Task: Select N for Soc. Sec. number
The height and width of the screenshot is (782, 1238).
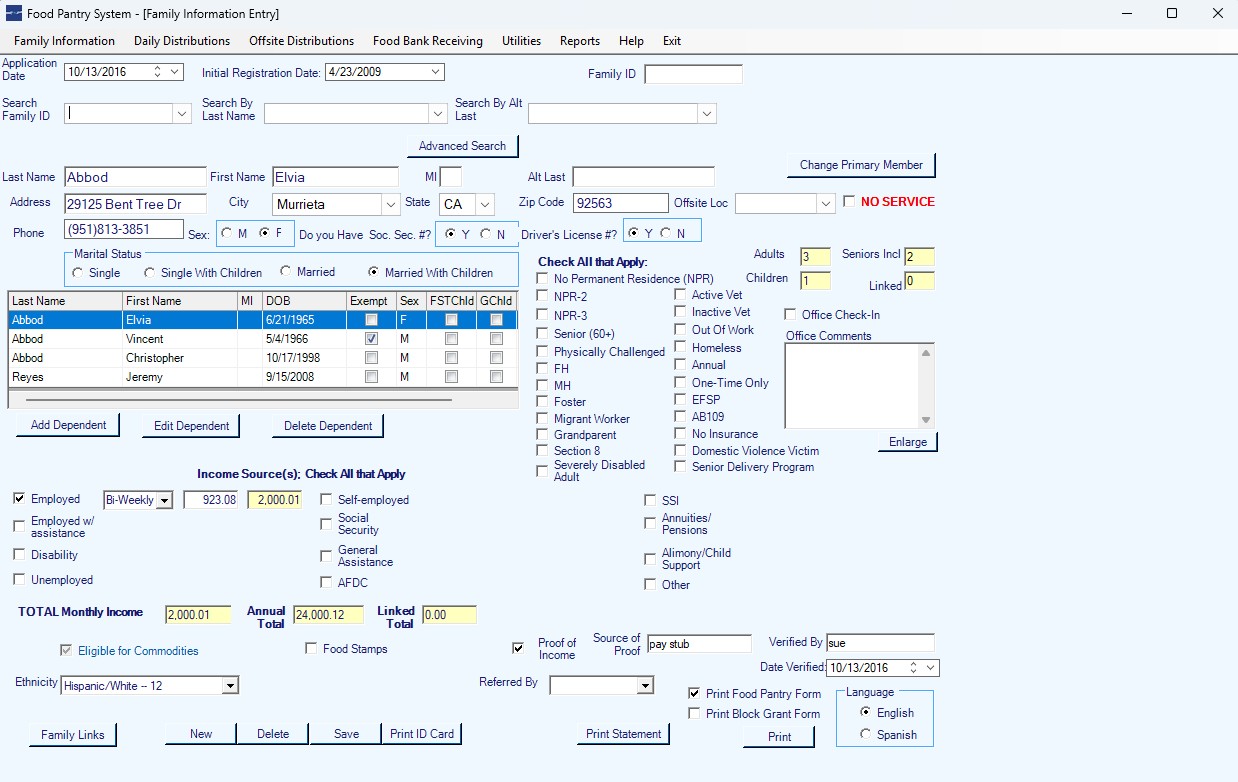Action: click(x=486, y=234)
